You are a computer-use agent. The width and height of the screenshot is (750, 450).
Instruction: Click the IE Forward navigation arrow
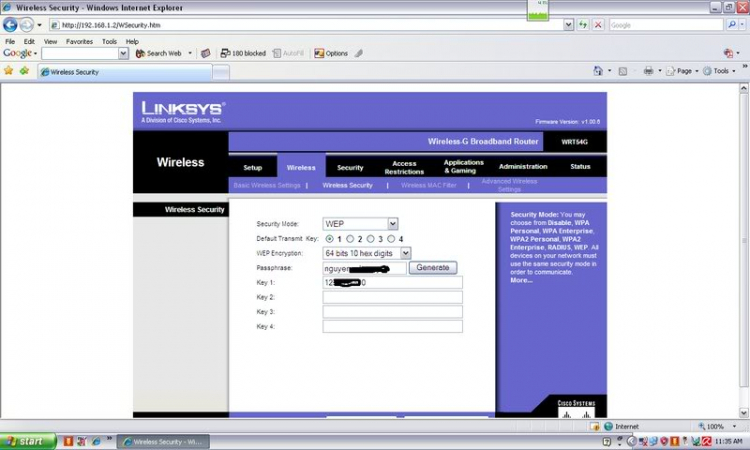coord(27,25)
